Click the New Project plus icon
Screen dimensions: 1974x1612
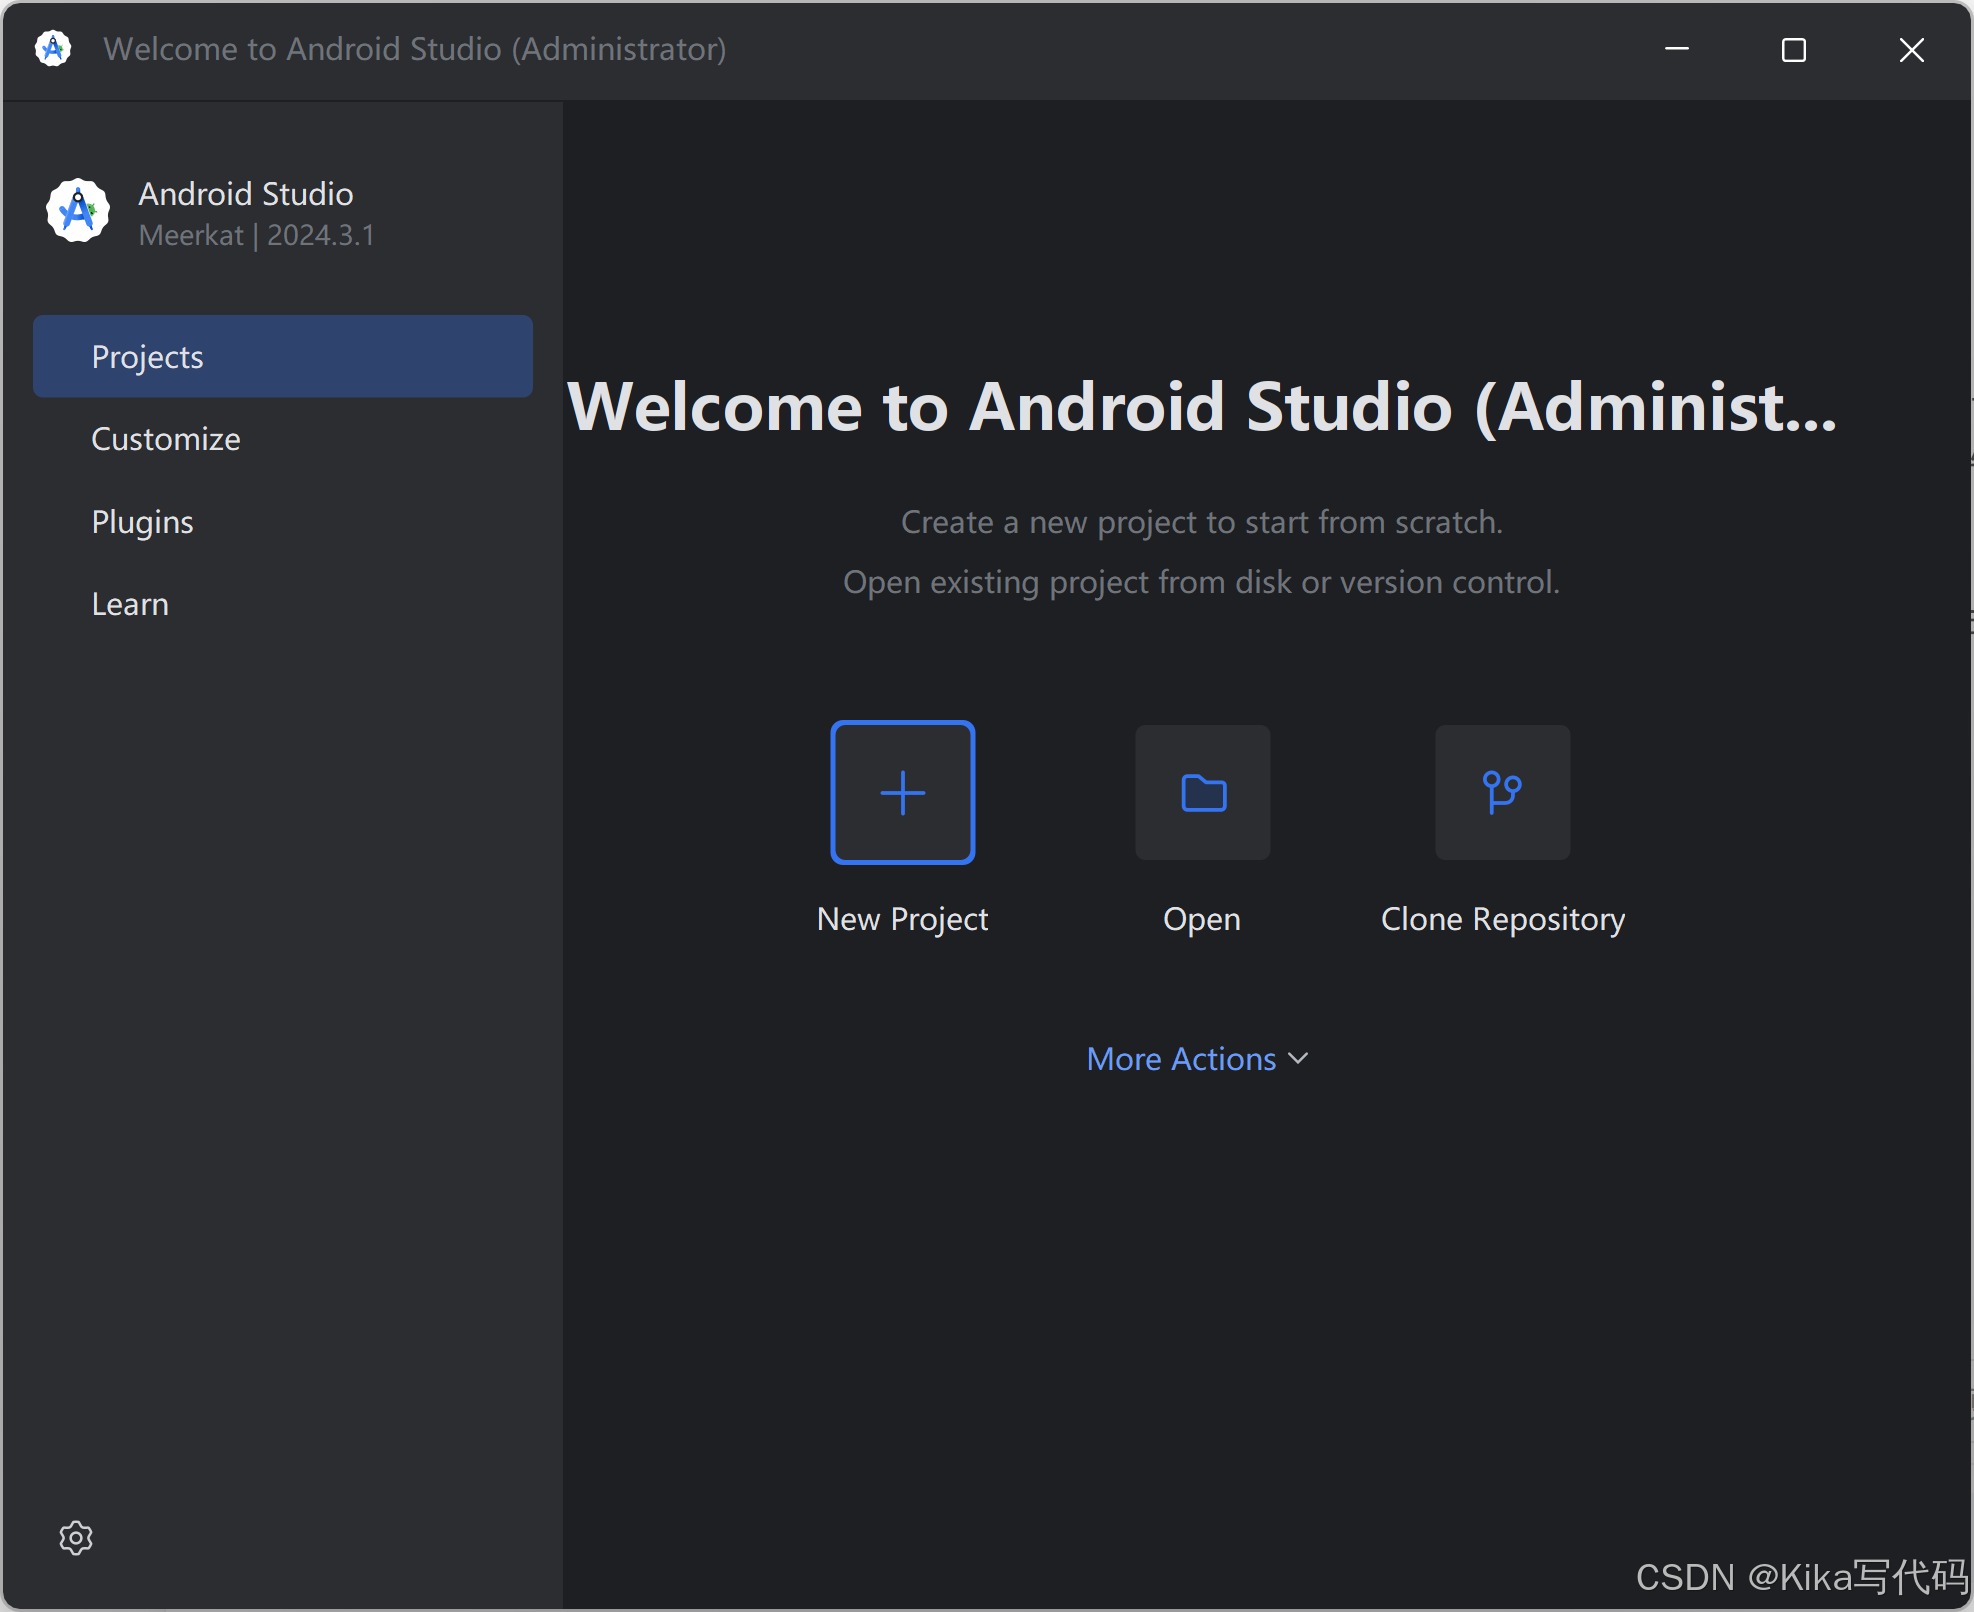(x=902, y=792)
